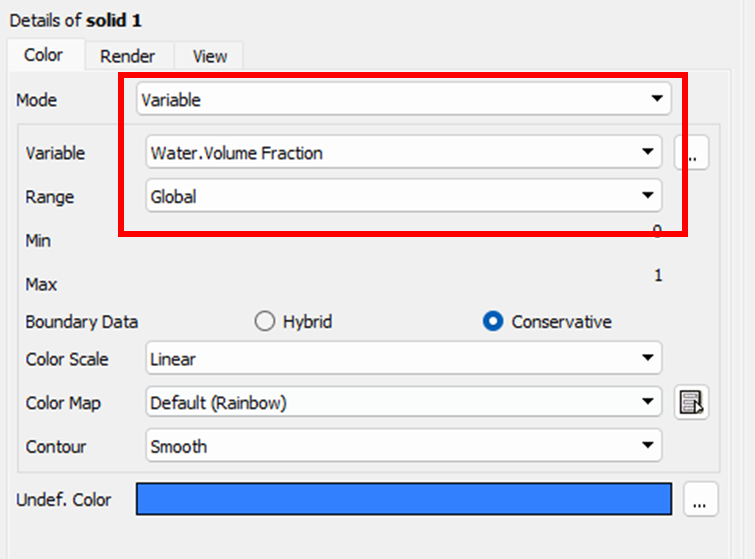
Task: Open the Color Scale Linear dropdown
Action: click(404, 358)
